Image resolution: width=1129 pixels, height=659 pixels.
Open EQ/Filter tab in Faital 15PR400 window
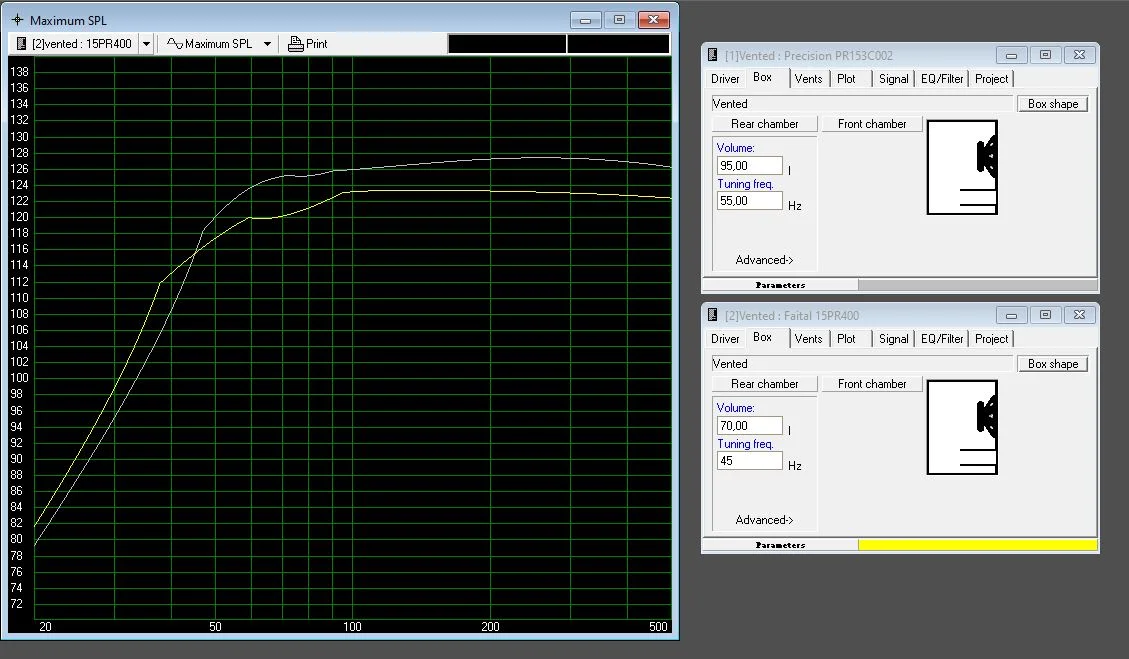point(942,339)
